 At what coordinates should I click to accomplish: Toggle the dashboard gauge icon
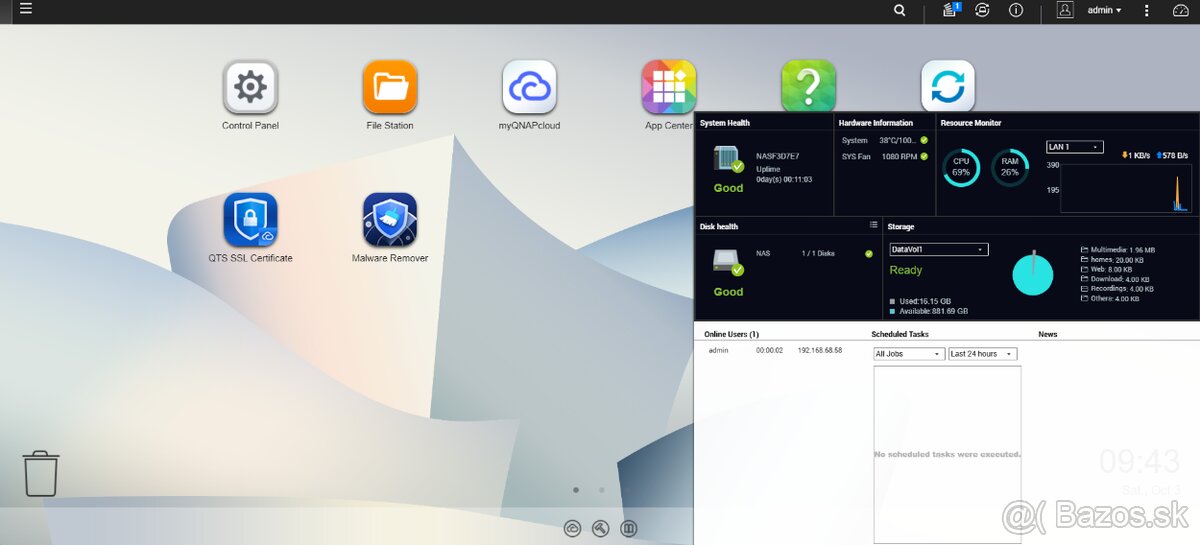click(1179, 10)
